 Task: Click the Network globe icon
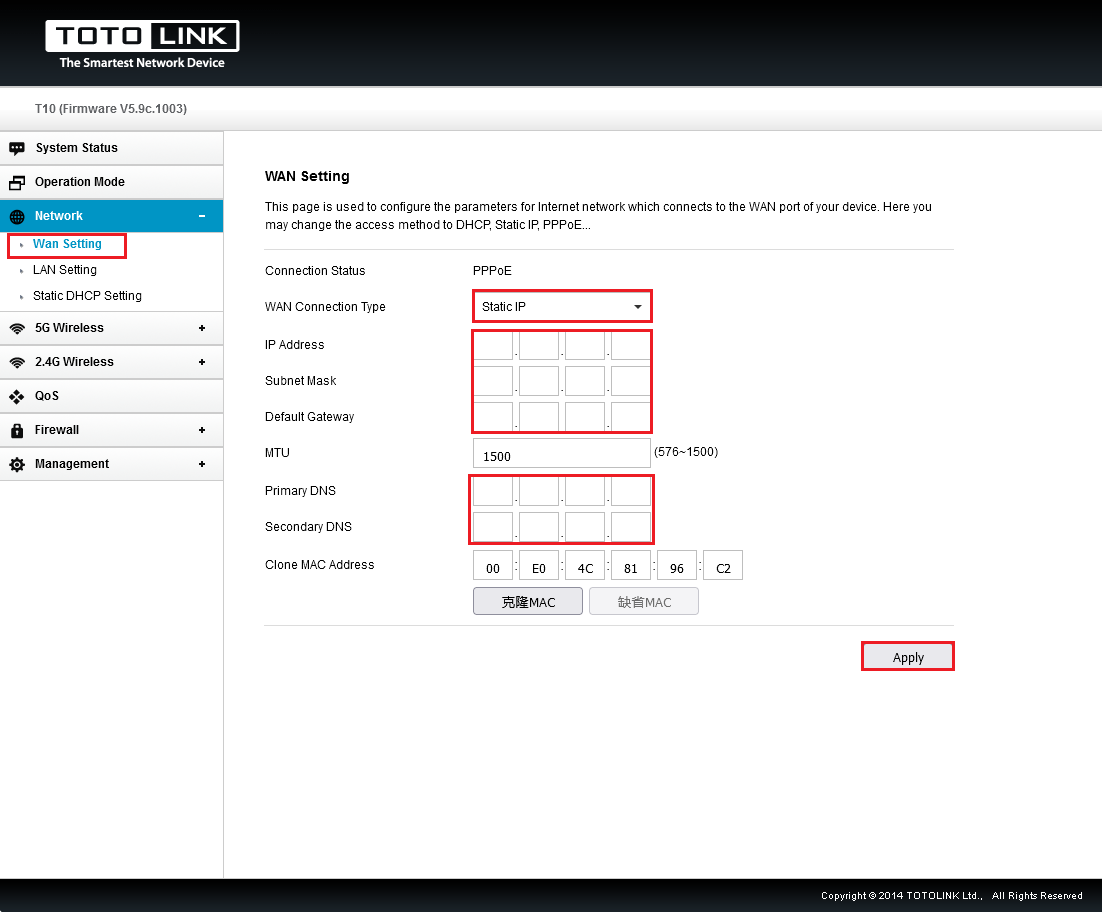click(17, 217)
